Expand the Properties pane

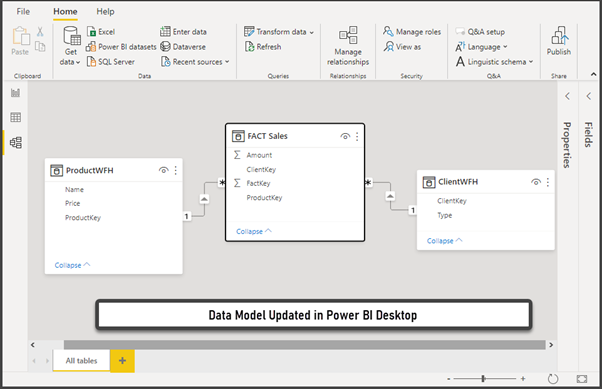567,96
